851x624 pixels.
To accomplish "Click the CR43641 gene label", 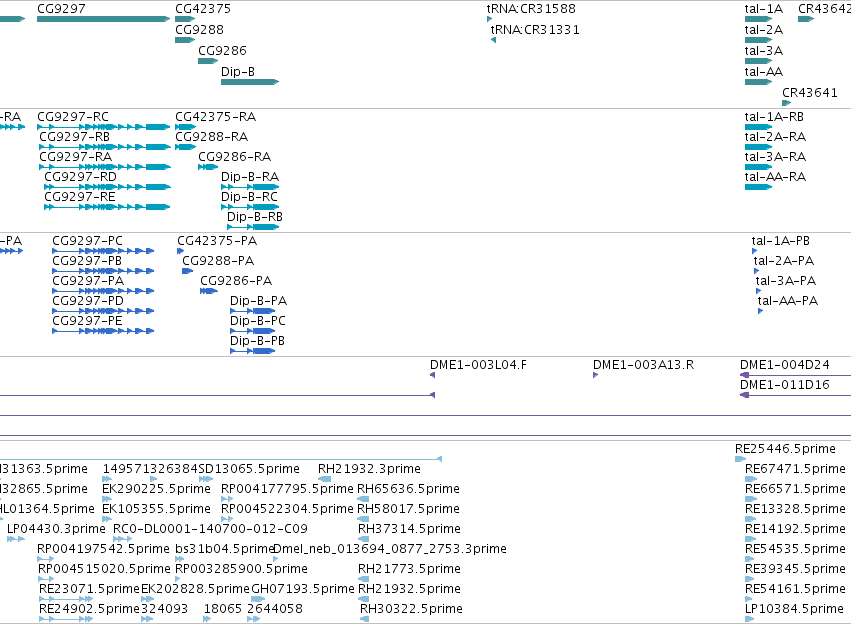I will click(809, 93).
